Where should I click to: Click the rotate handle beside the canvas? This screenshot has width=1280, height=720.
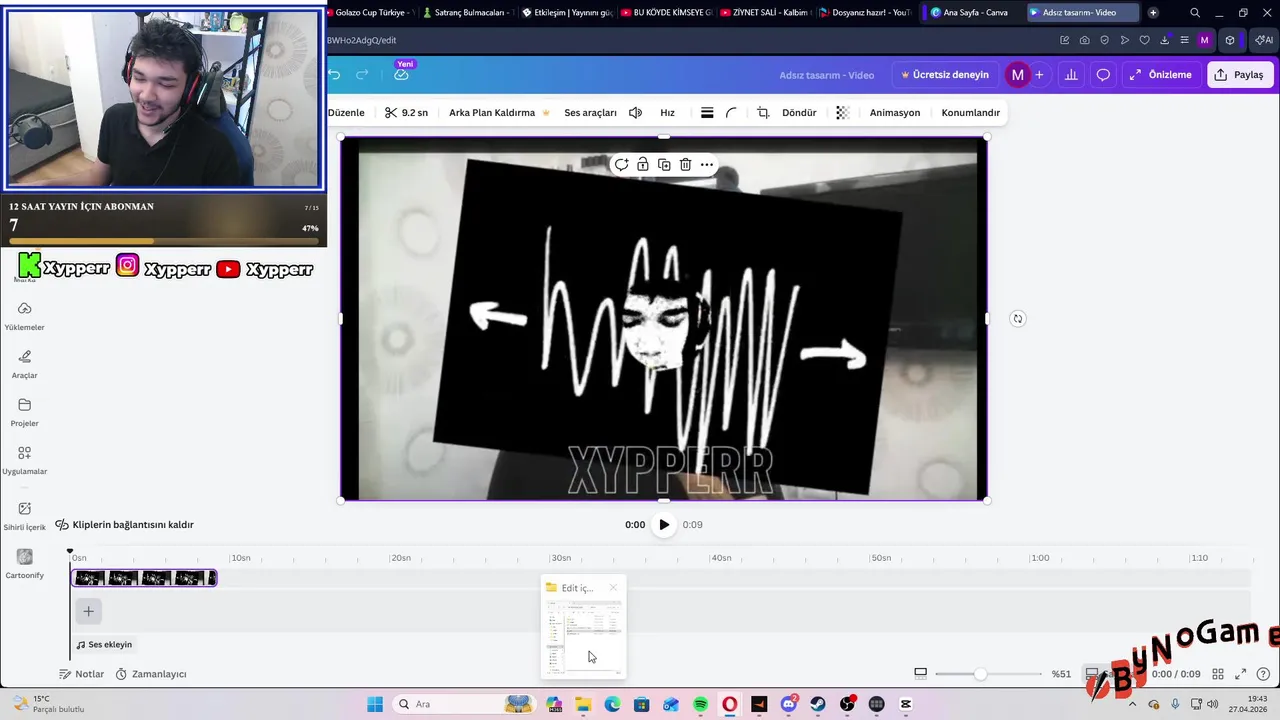(x=1017, y=319)
